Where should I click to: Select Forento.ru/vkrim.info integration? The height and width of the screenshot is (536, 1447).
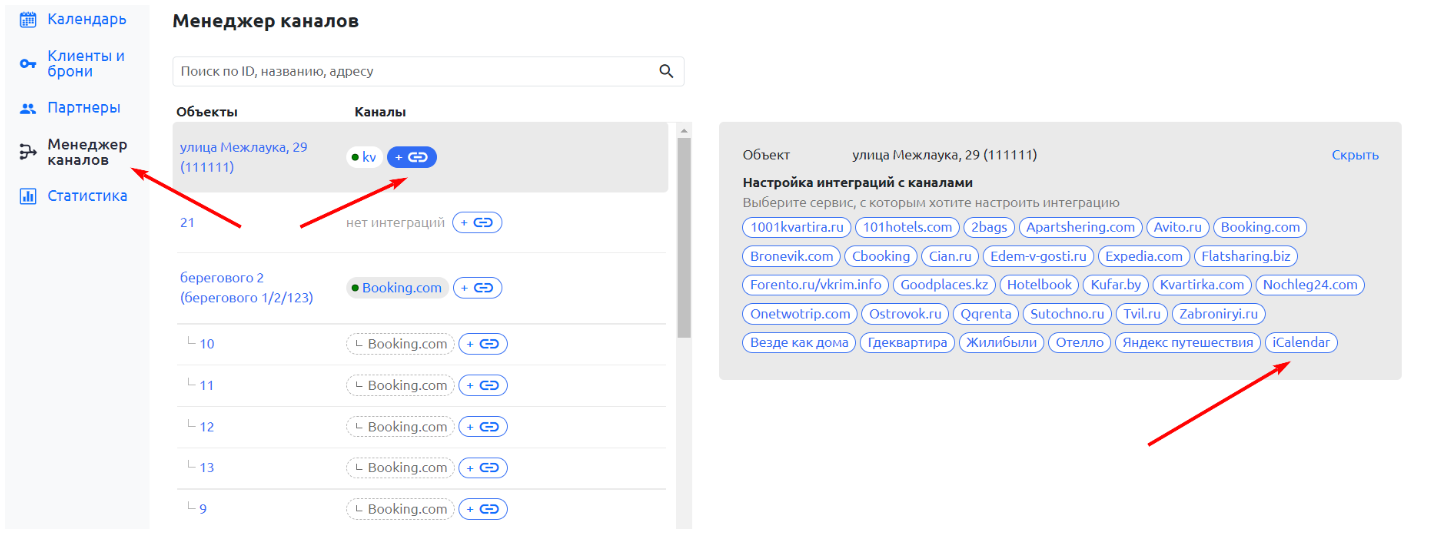tap(816, 285)
